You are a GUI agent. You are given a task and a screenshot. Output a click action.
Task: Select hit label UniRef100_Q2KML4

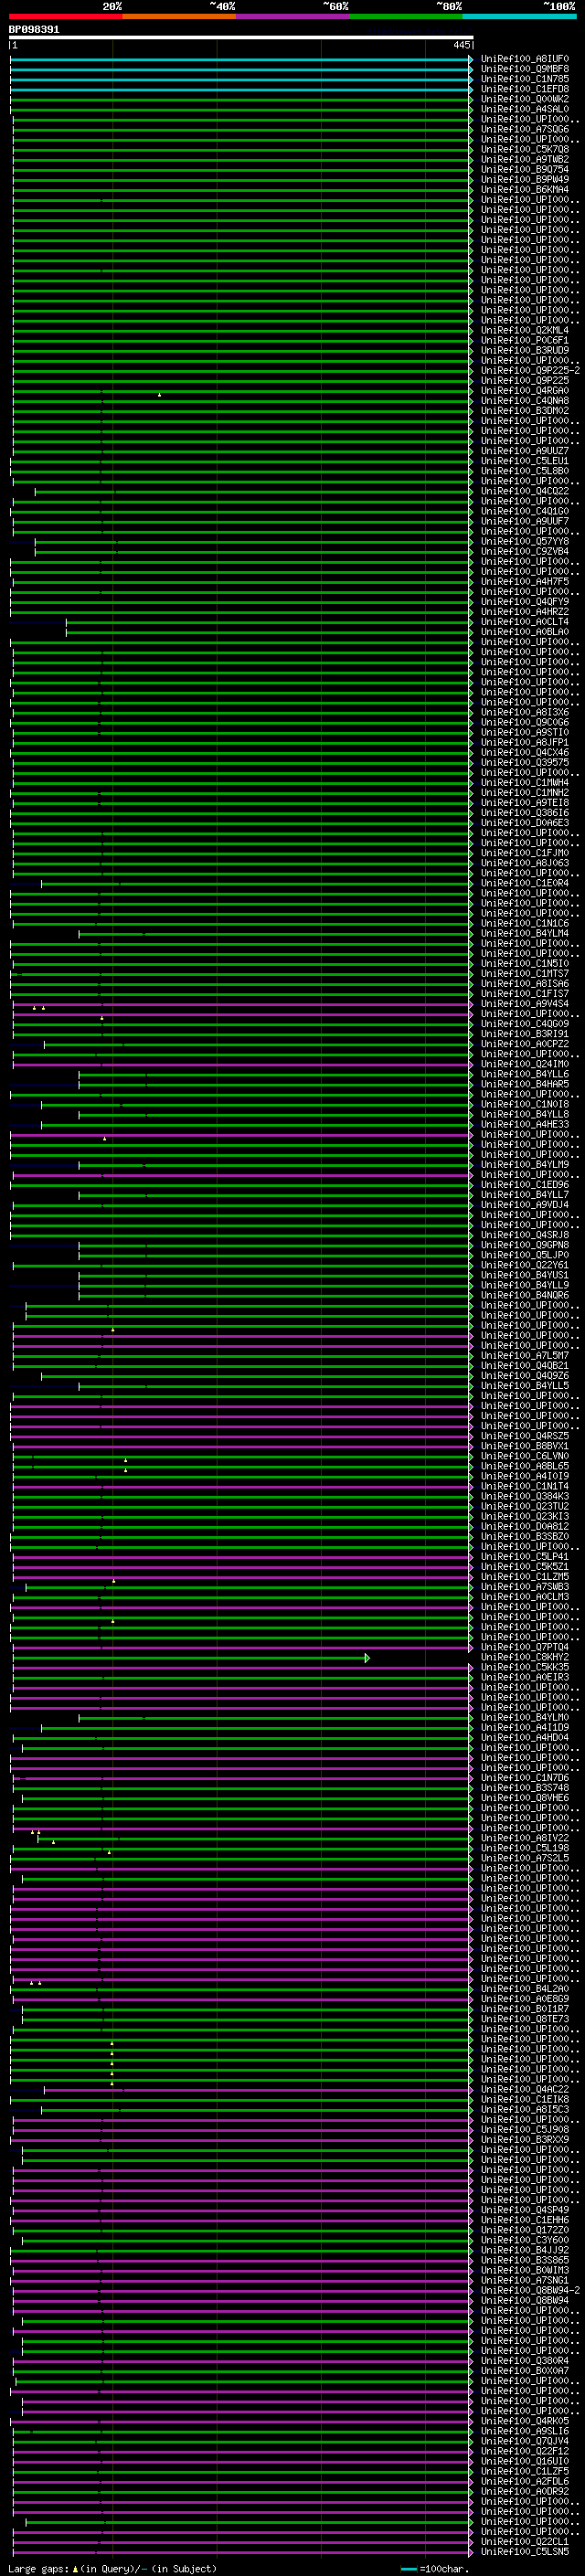click(525, 330)
